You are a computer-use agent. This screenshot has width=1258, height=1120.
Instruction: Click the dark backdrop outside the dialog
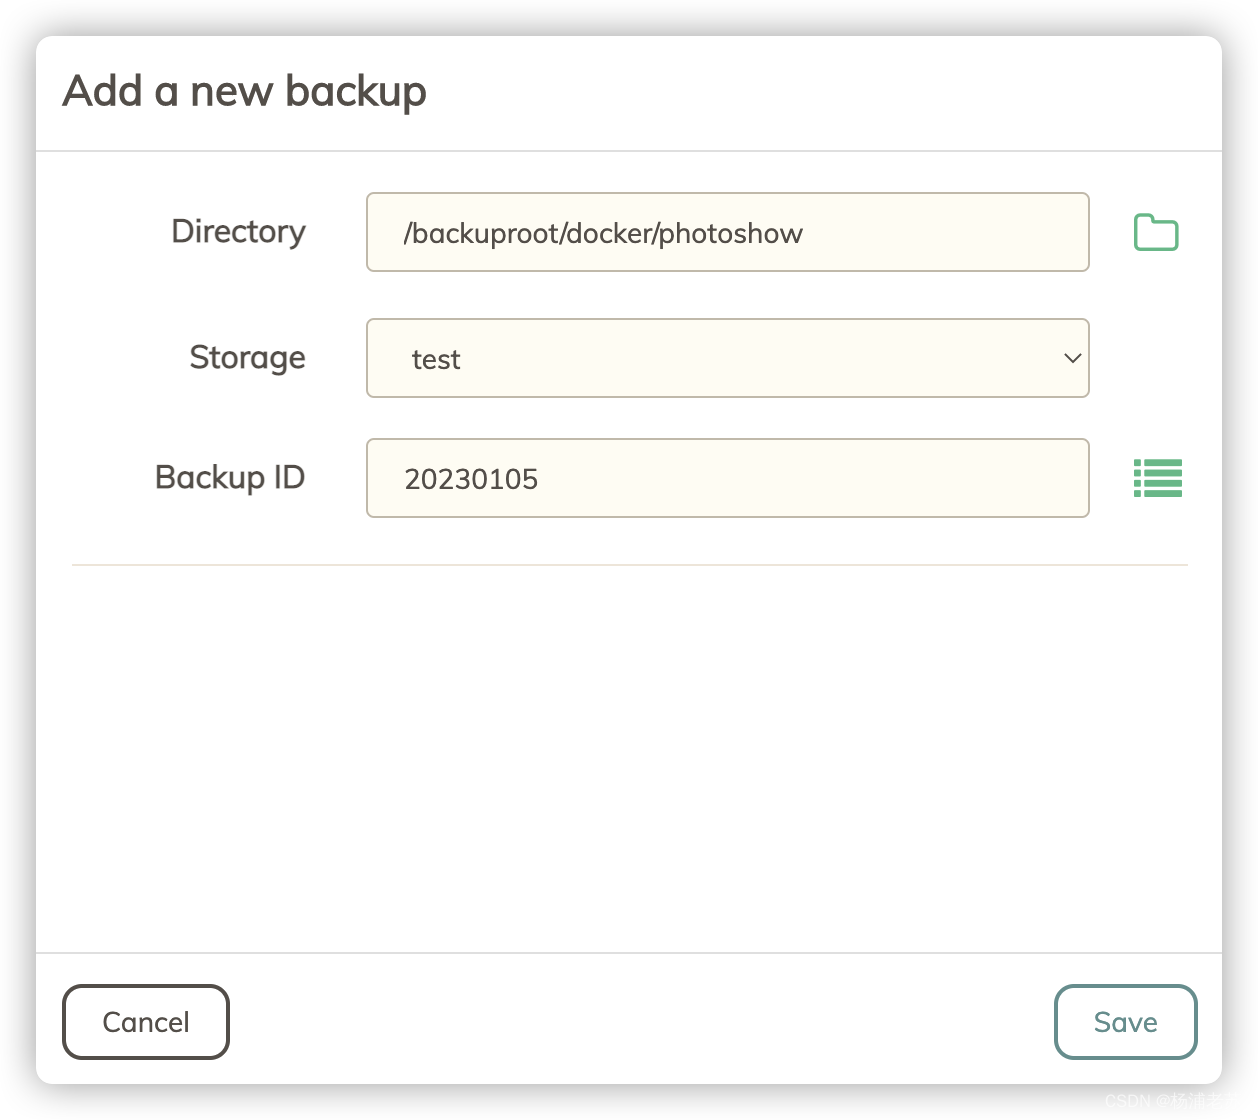[x=16, y=560]
